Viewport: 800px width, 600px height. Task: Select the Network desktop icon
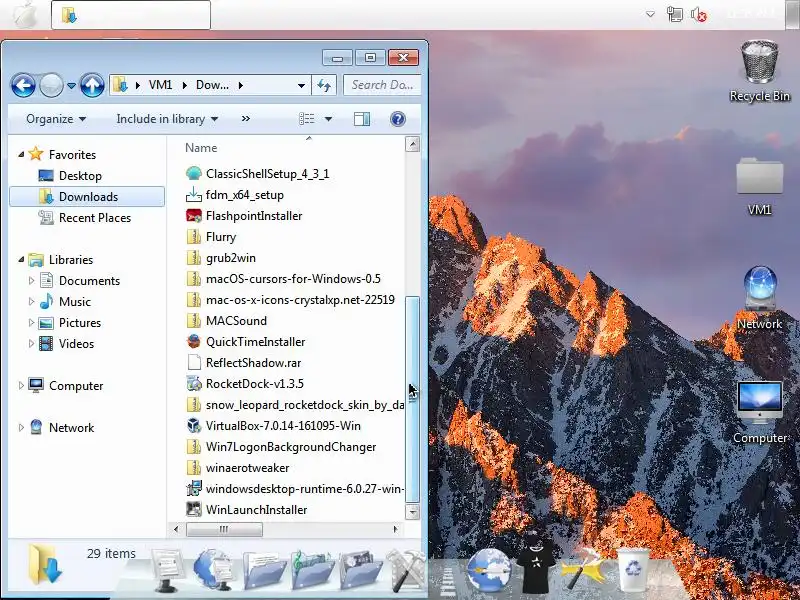(x=759, y=298)
